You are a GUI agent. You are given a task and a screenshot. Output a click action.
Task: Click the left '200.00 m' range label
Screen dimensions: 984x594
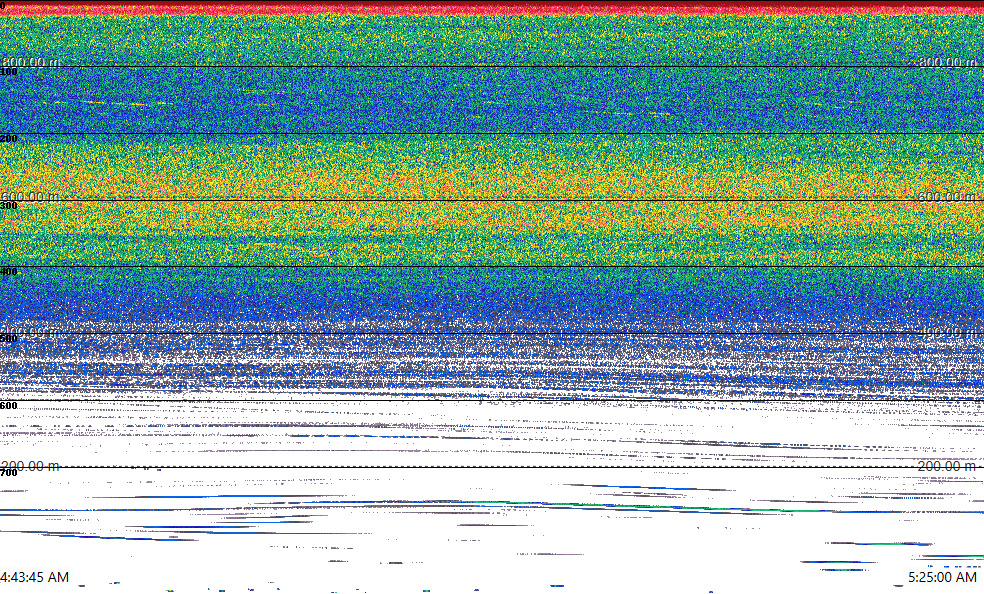31,466
